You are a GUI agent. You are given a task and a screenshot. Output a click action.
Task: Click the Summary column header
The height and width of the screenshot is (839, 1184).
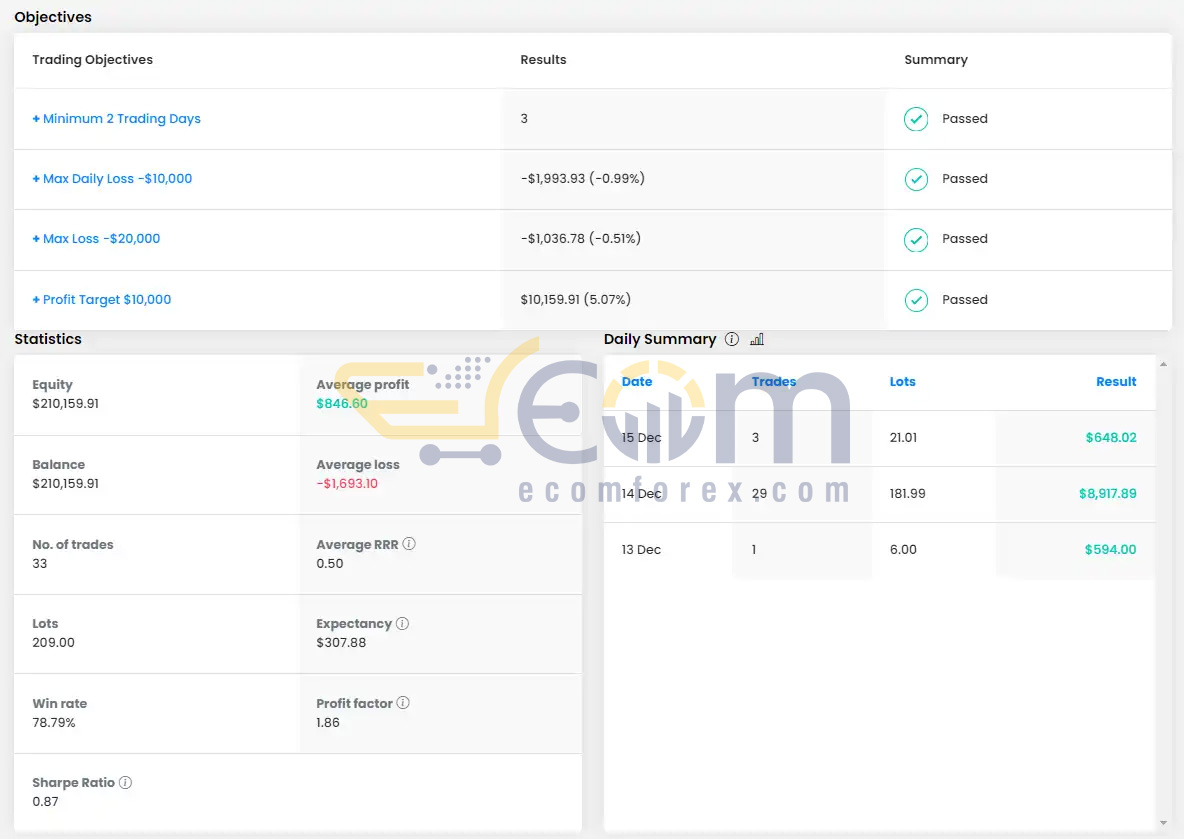[x=936, y=60]
